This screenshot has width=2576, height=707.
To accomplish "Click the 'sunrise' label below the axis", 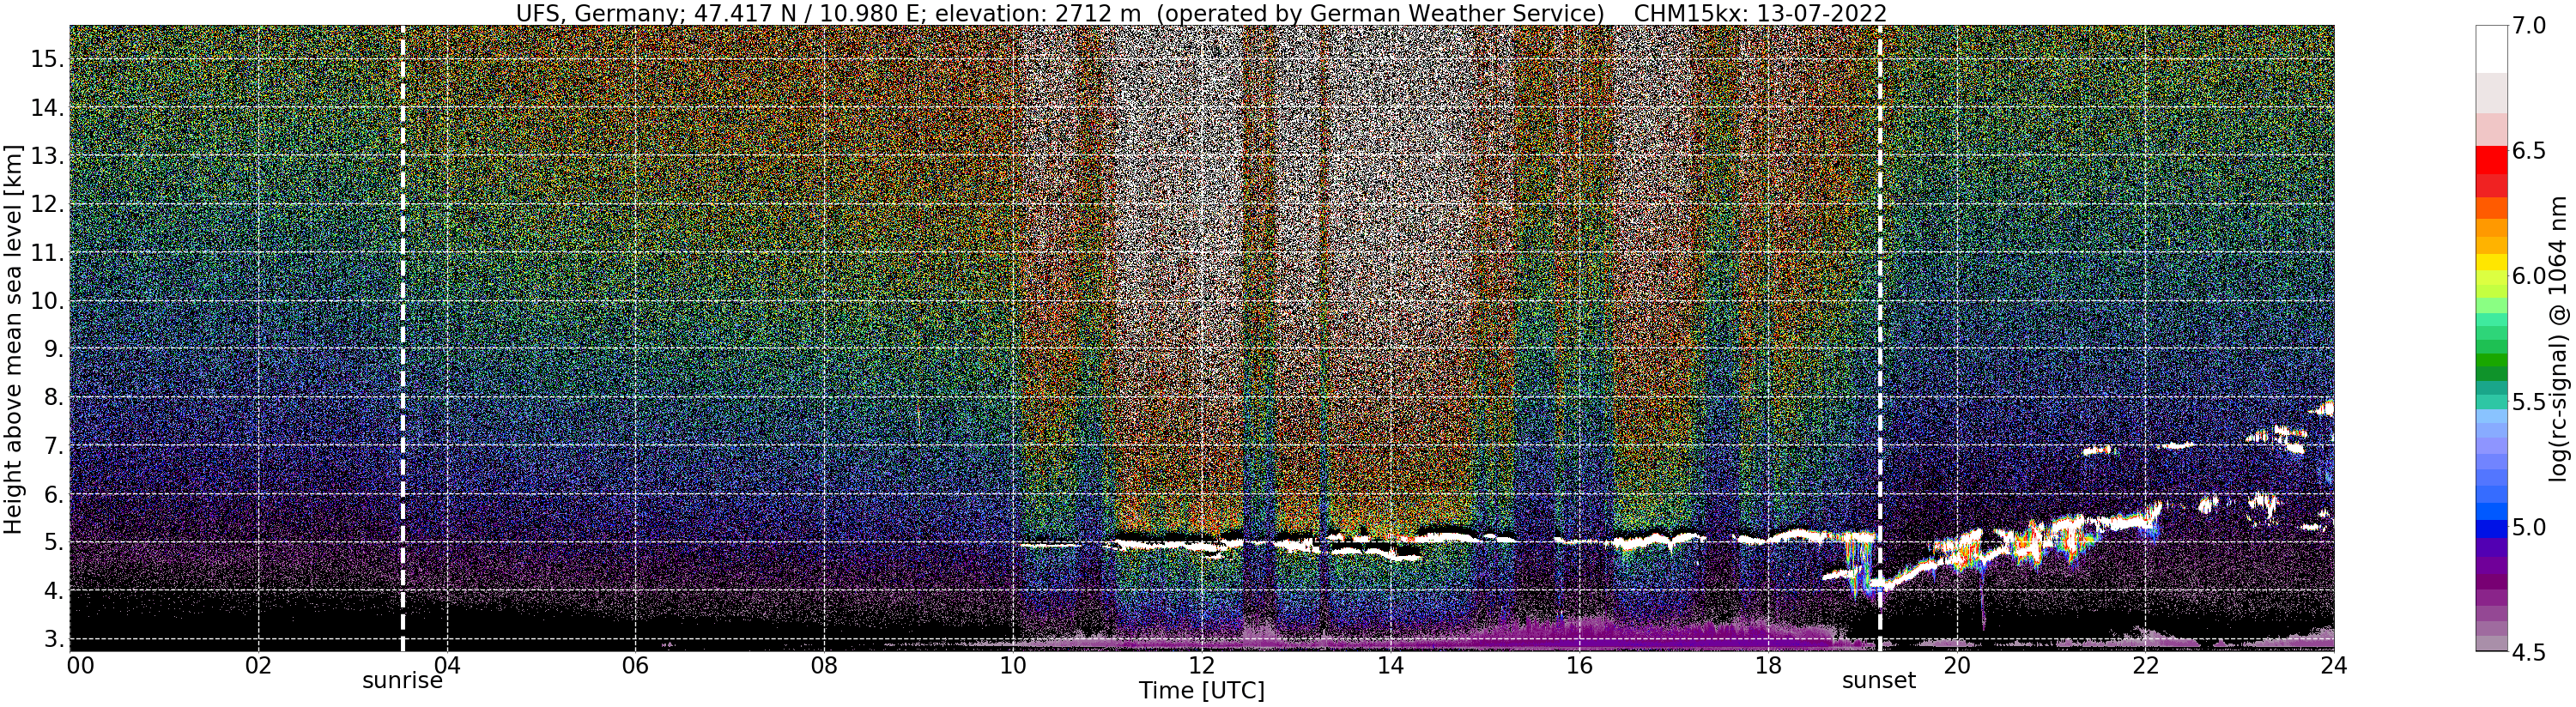I will pyautogui.click(x=402, y=681).
